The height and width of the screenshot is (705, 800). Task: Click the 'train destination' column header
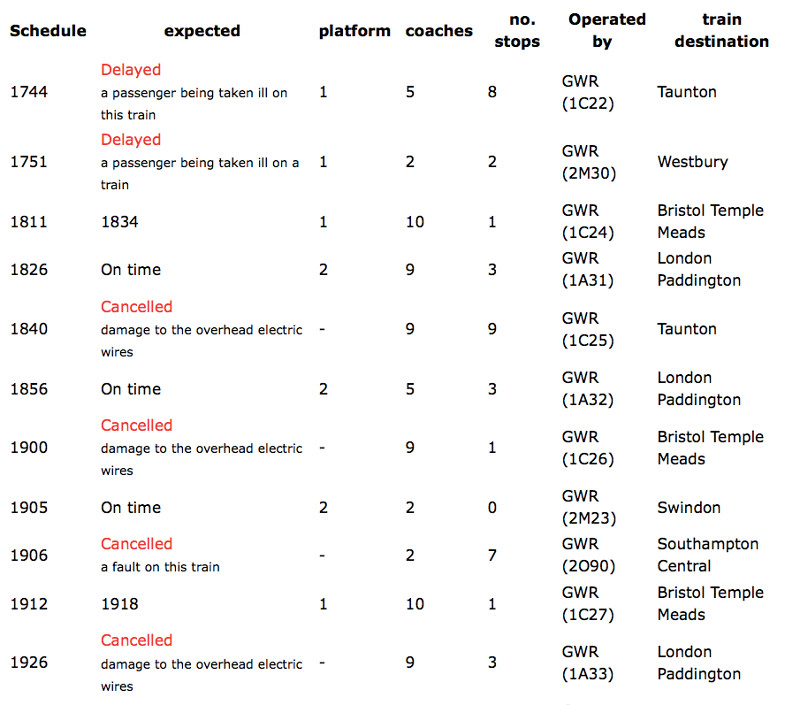click(x=721, y=31)
